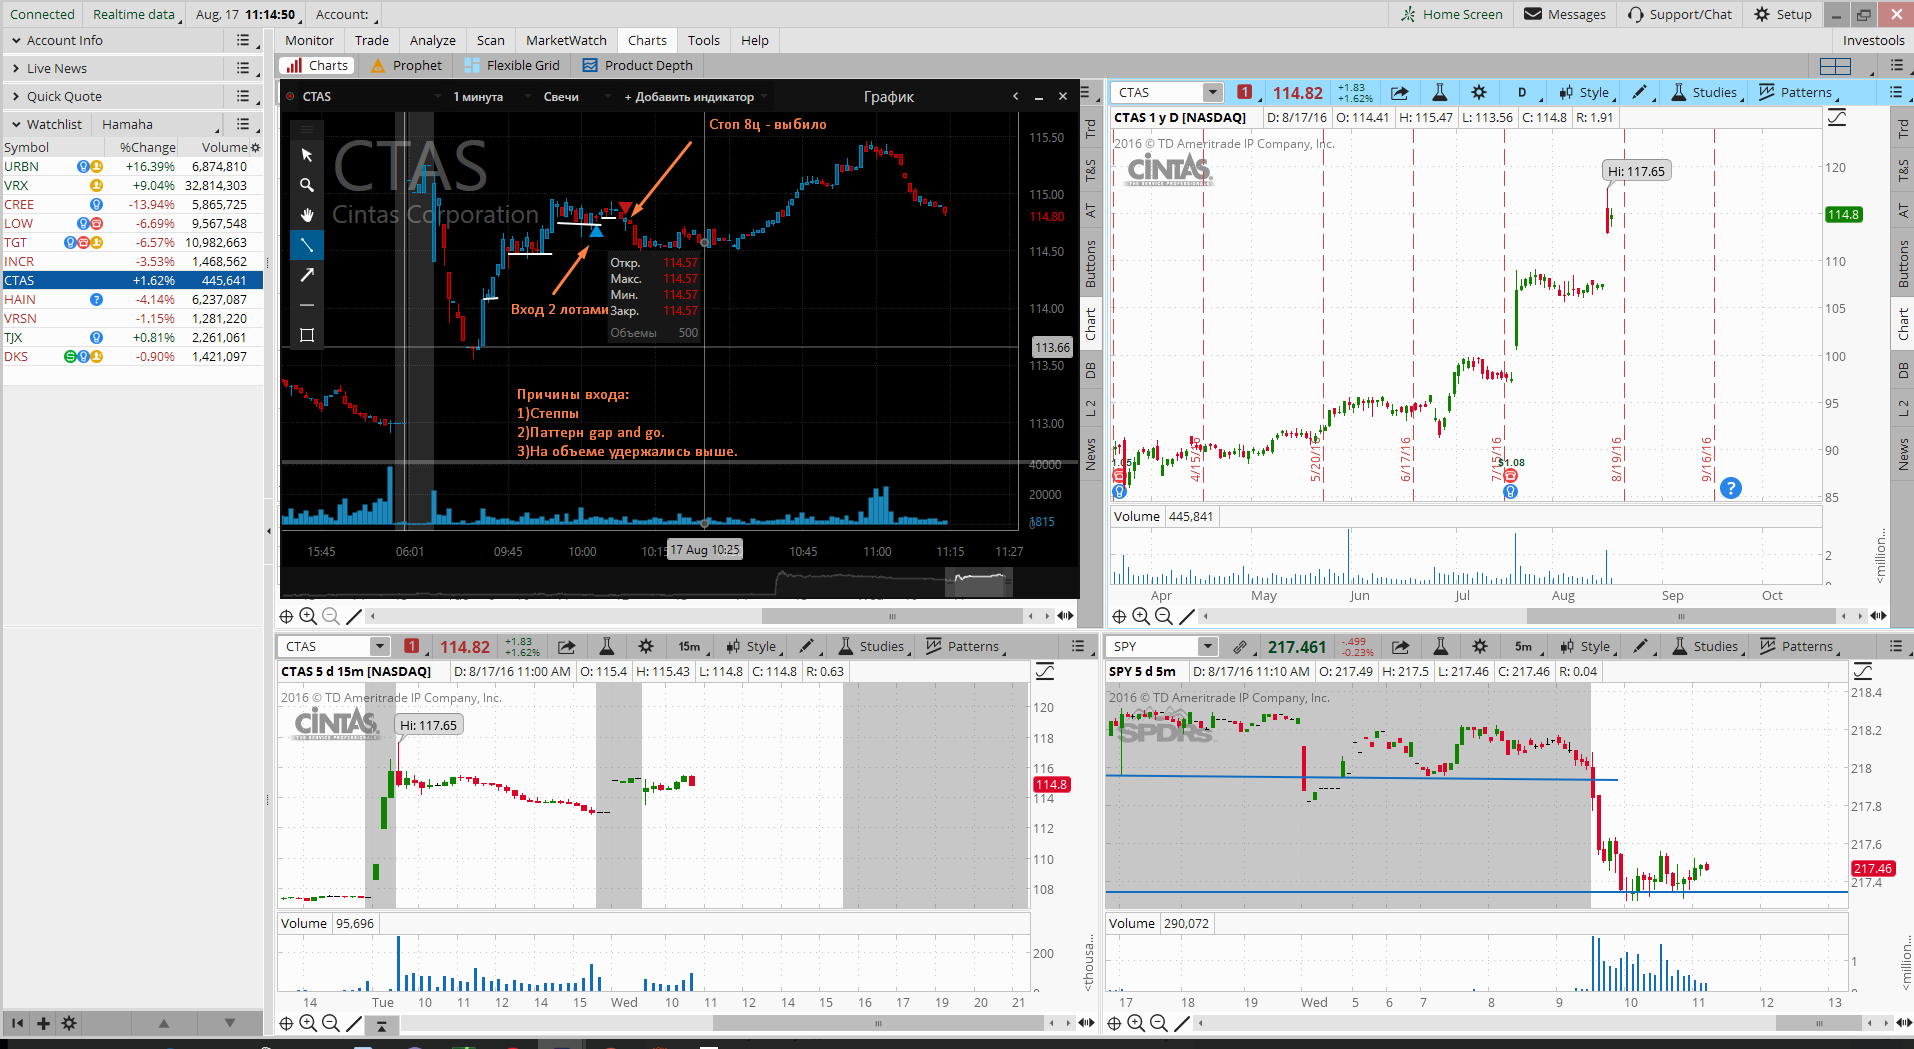Click blue question mark on CTAS daily chart
Screen dimensions: 1914x1049
[1731, 488]
